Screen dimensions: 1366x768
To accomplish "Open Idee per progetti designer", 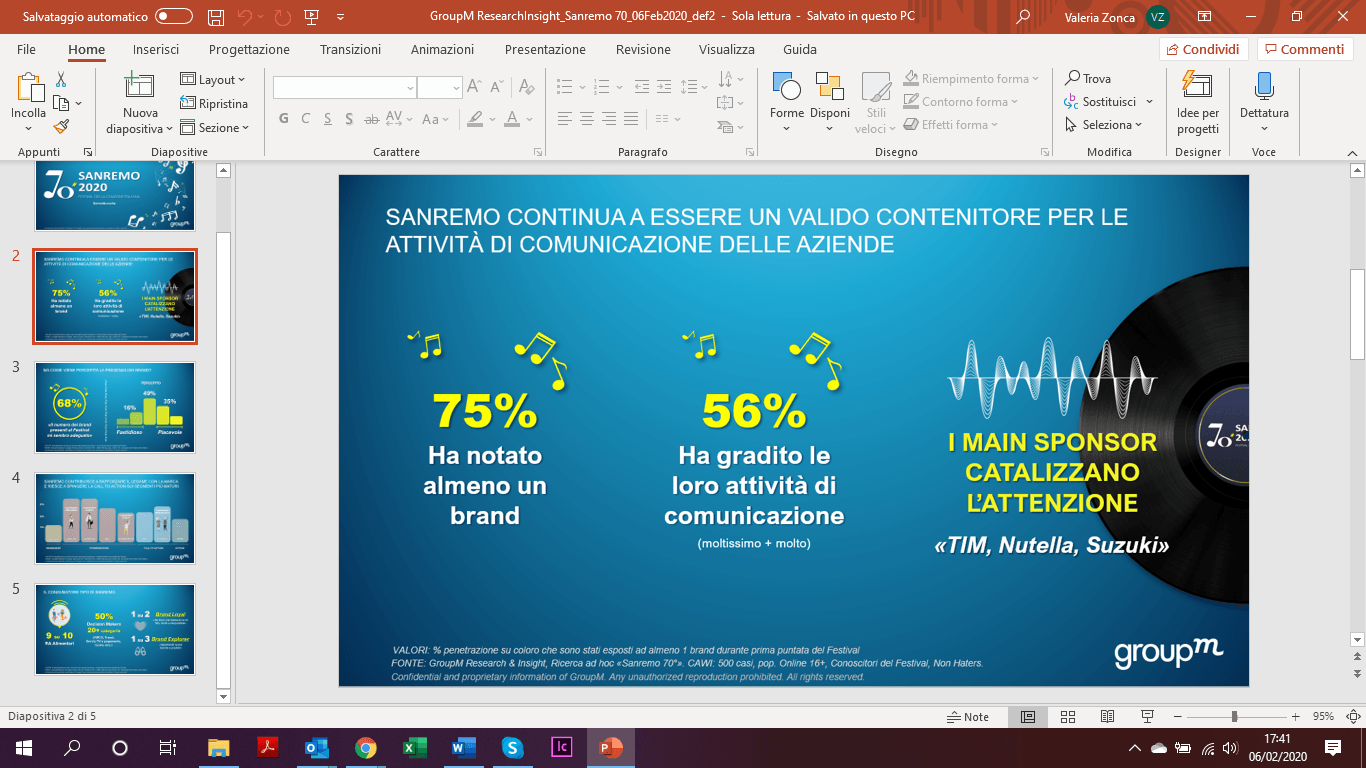I will [1197, 102].
